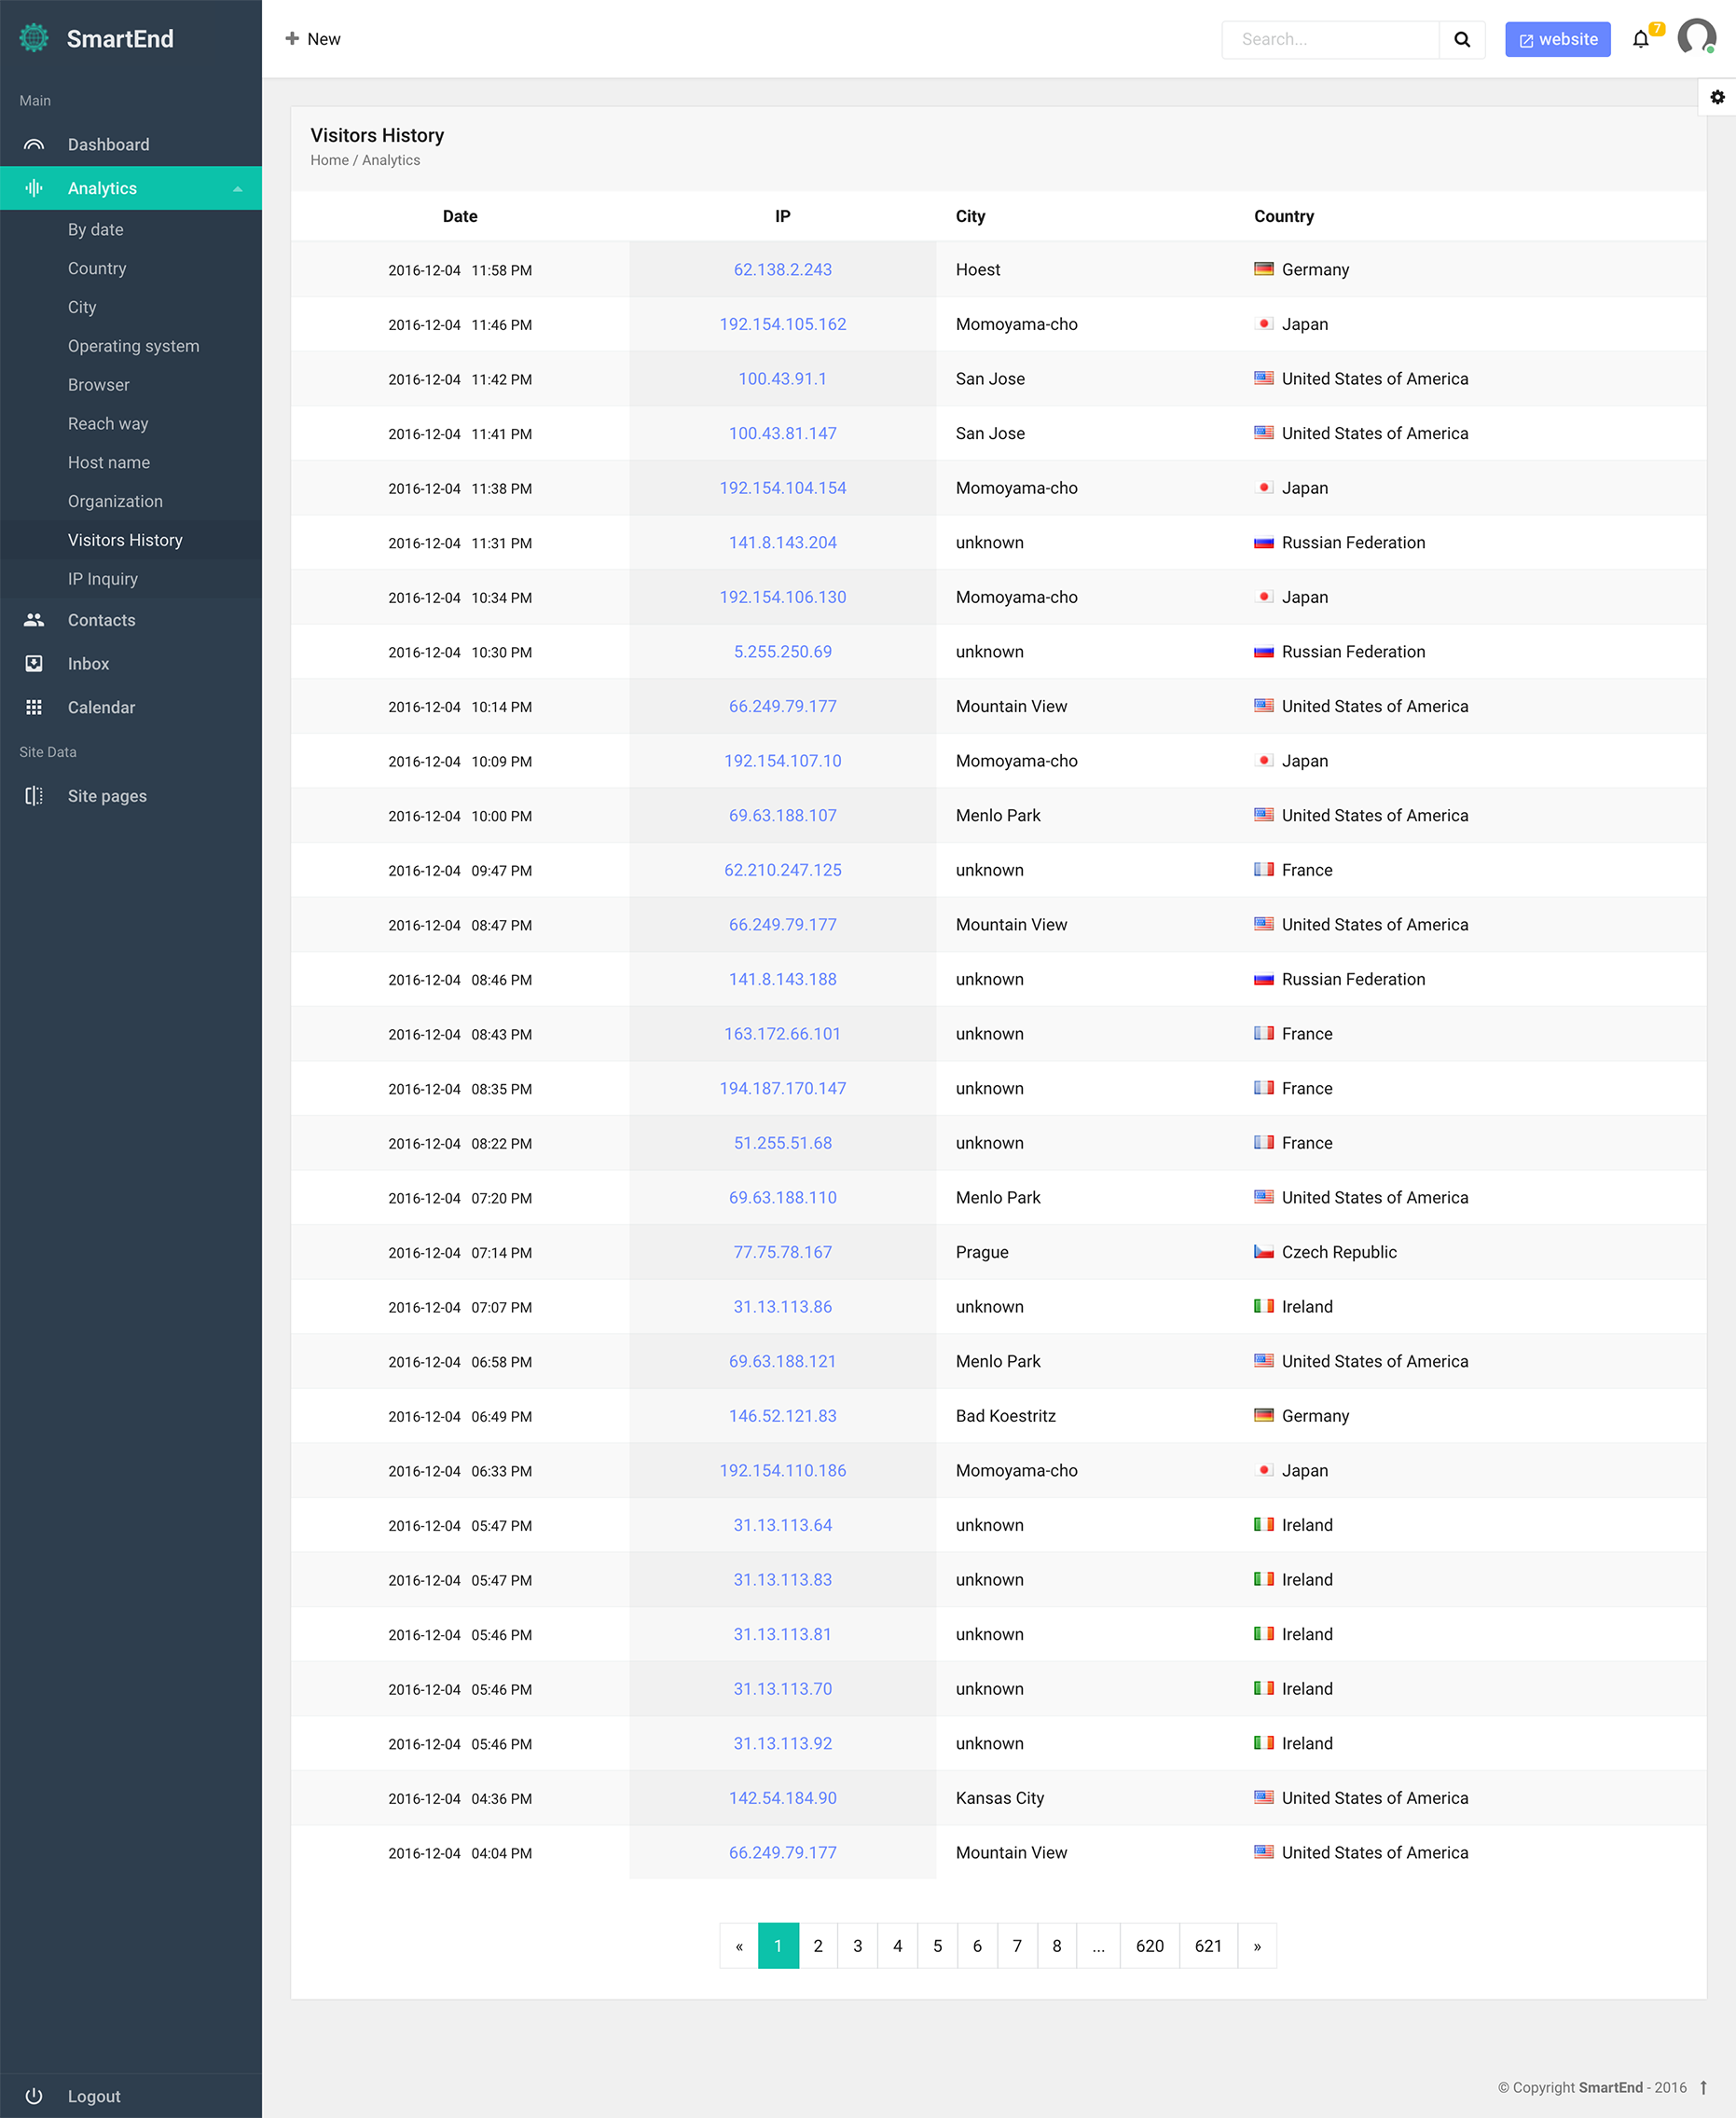Open the notifications bell

[1641, 39]
